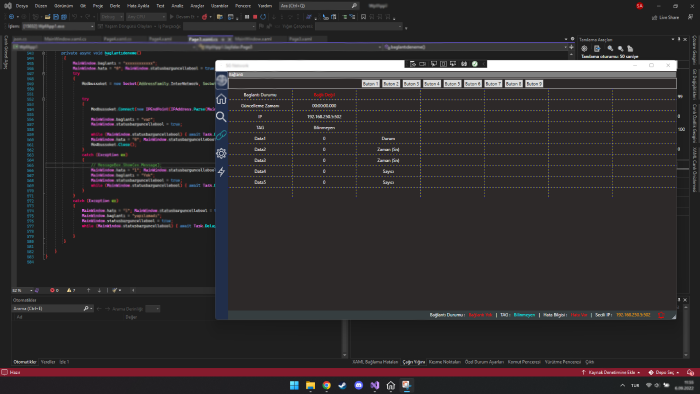700x394 pixels.
Task: Restart debugging with the circular arrow icon
Action: point(263,17)
